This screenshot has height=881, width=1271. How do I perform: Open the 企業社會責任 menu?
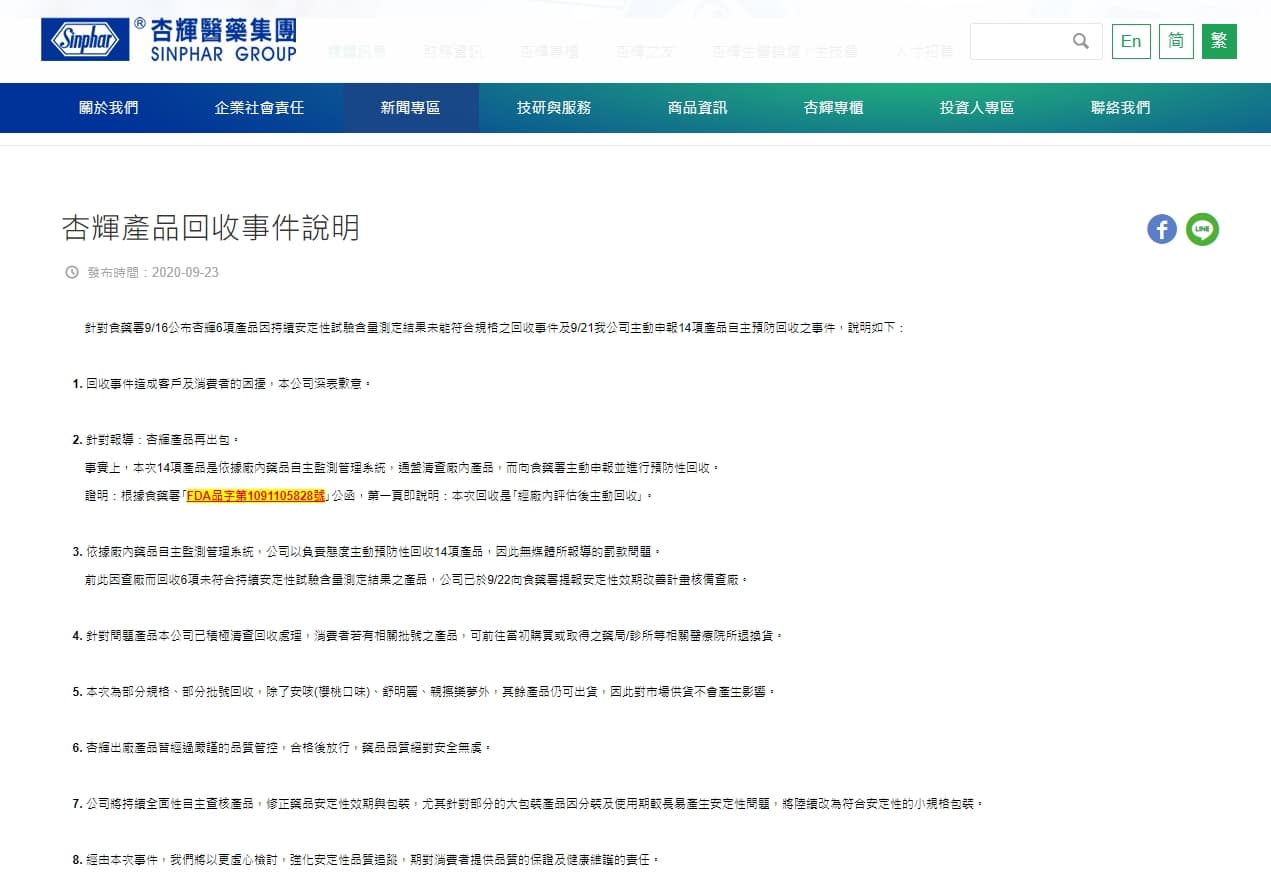259,108
